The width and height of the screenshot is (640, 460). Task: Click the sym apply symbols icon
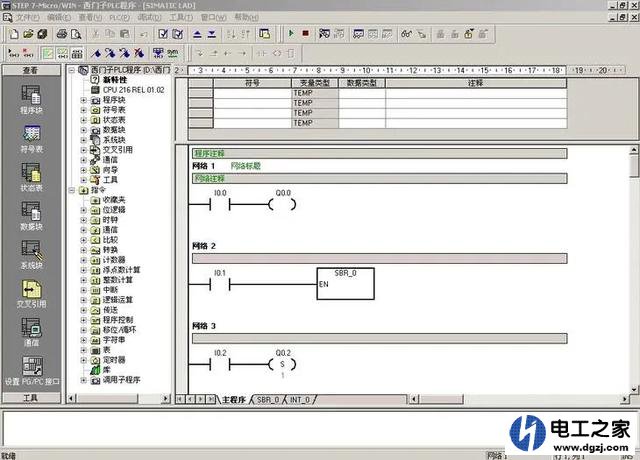click(173, 53)
